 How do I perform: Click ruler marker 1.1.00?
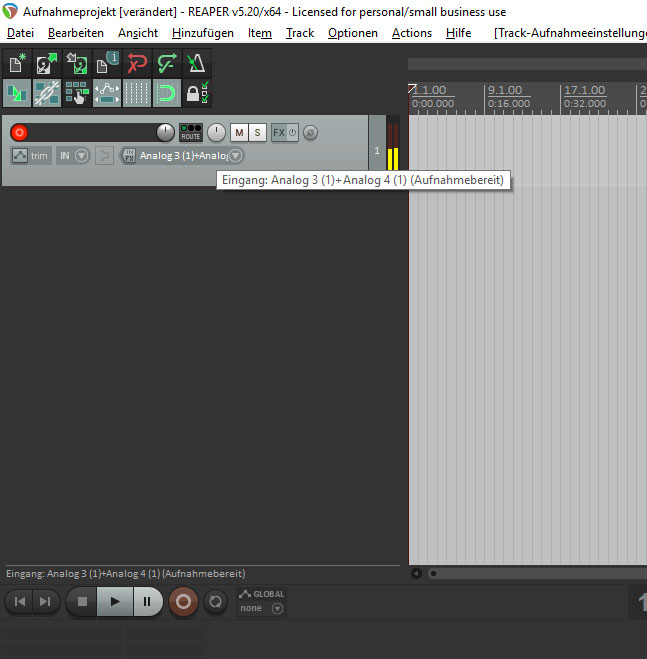429,90
